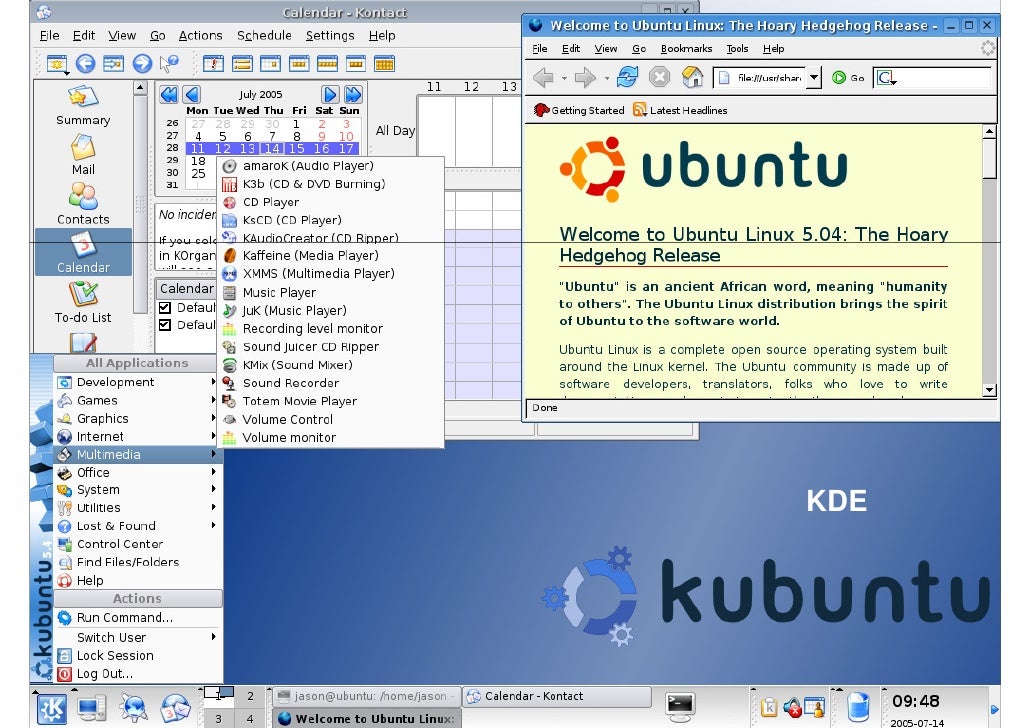Click the Go to Today icon in Kontact toolbar
This screenshot has width=1030, height=728.
(114, 64)
